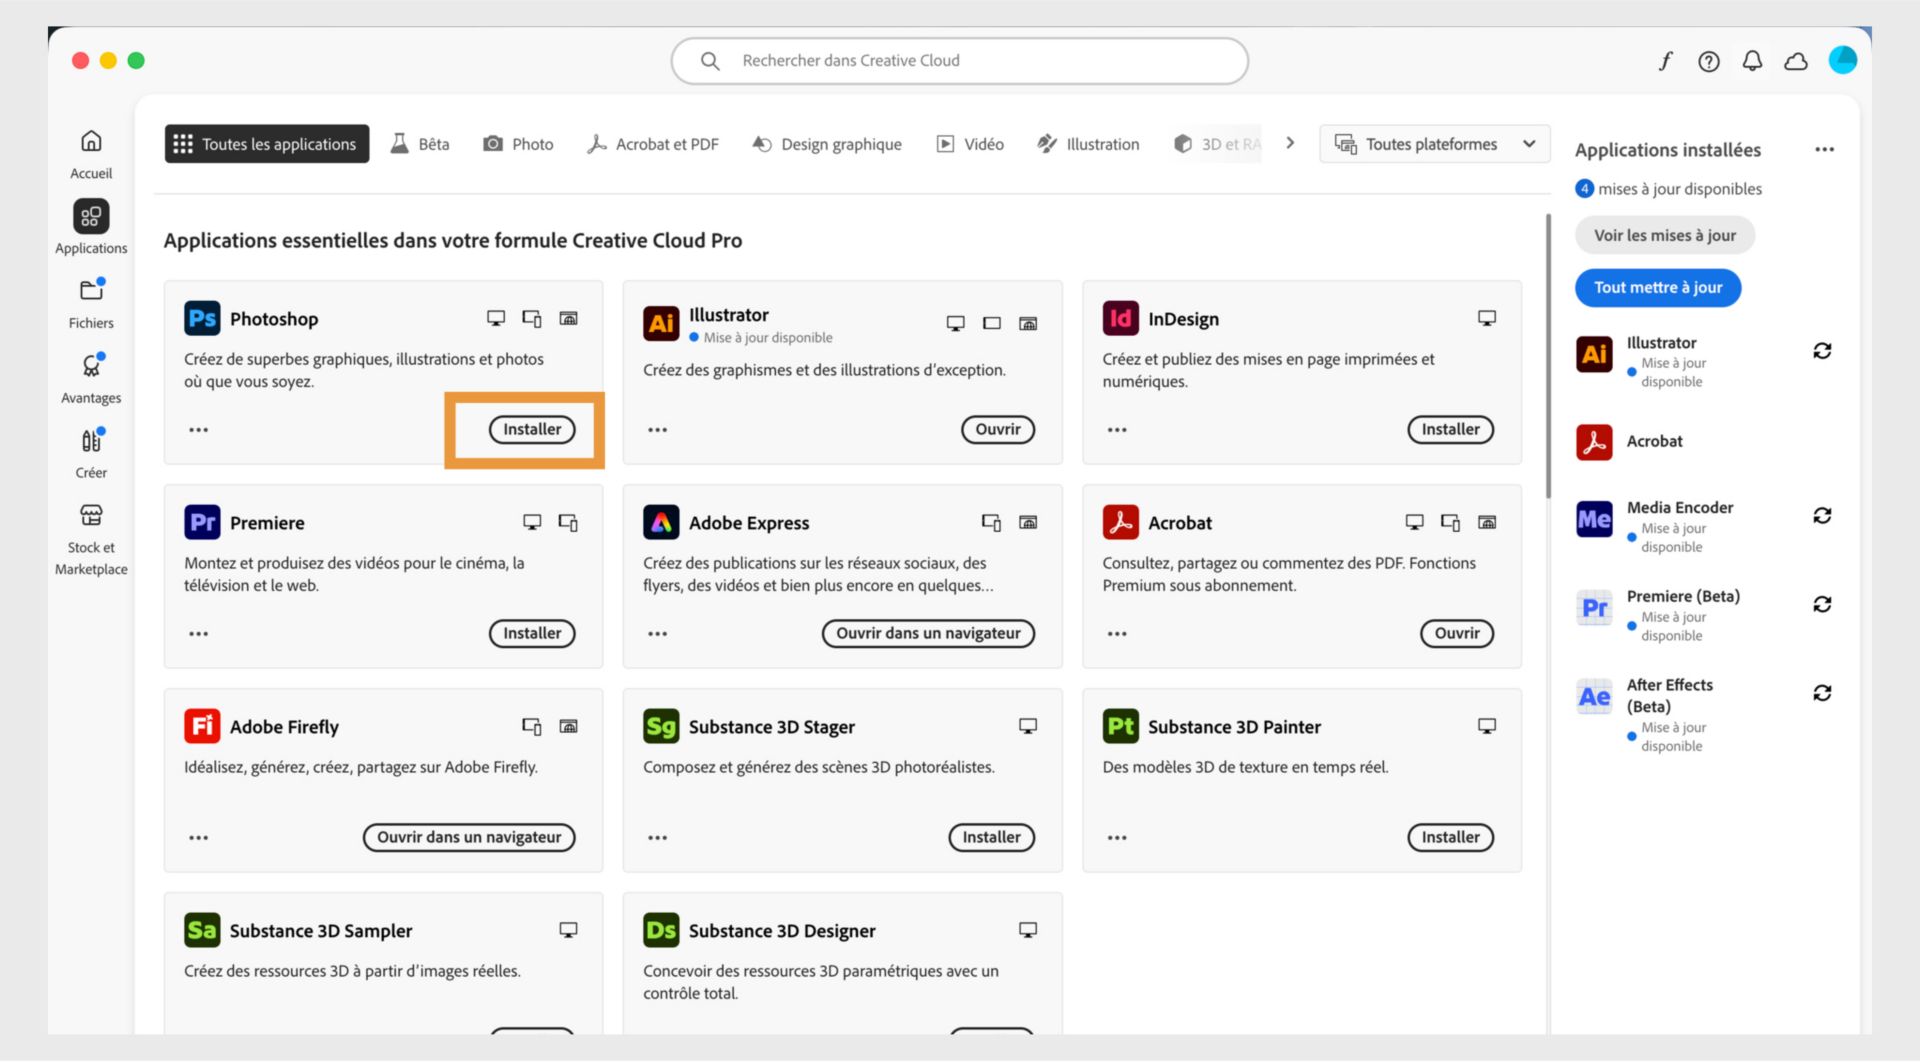Expand more category tabs with chevron
This screenshot has height=1062, width=1920.
click(x=1290, y=143)
